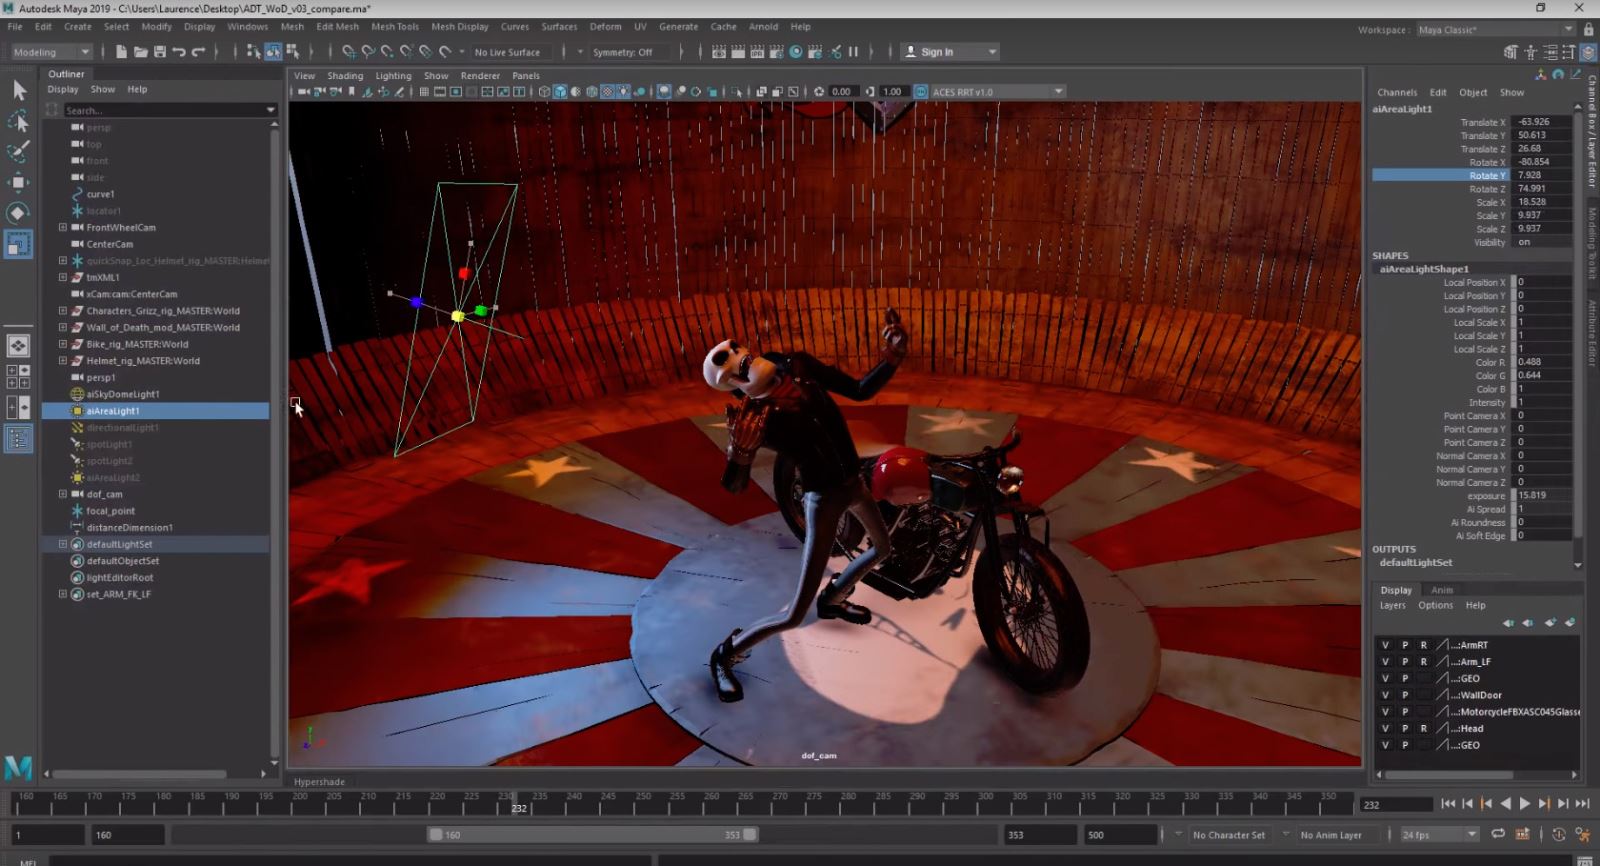Toggle loop playback icon
Viewport: 1600px width, 866px height.
[1498, 835]
